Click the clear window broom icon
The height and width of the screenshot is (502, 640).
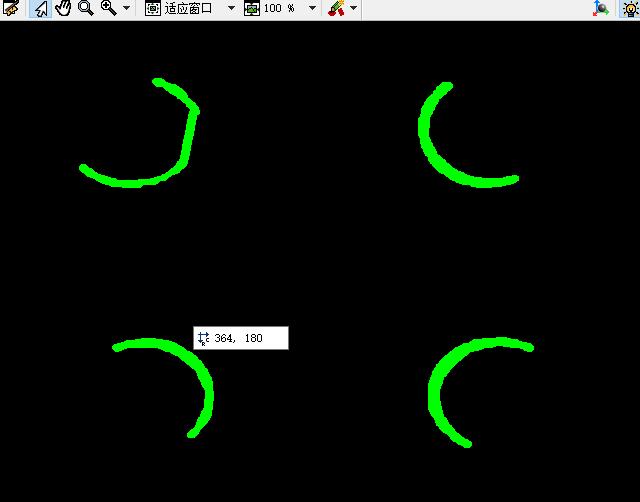point(10,7)
